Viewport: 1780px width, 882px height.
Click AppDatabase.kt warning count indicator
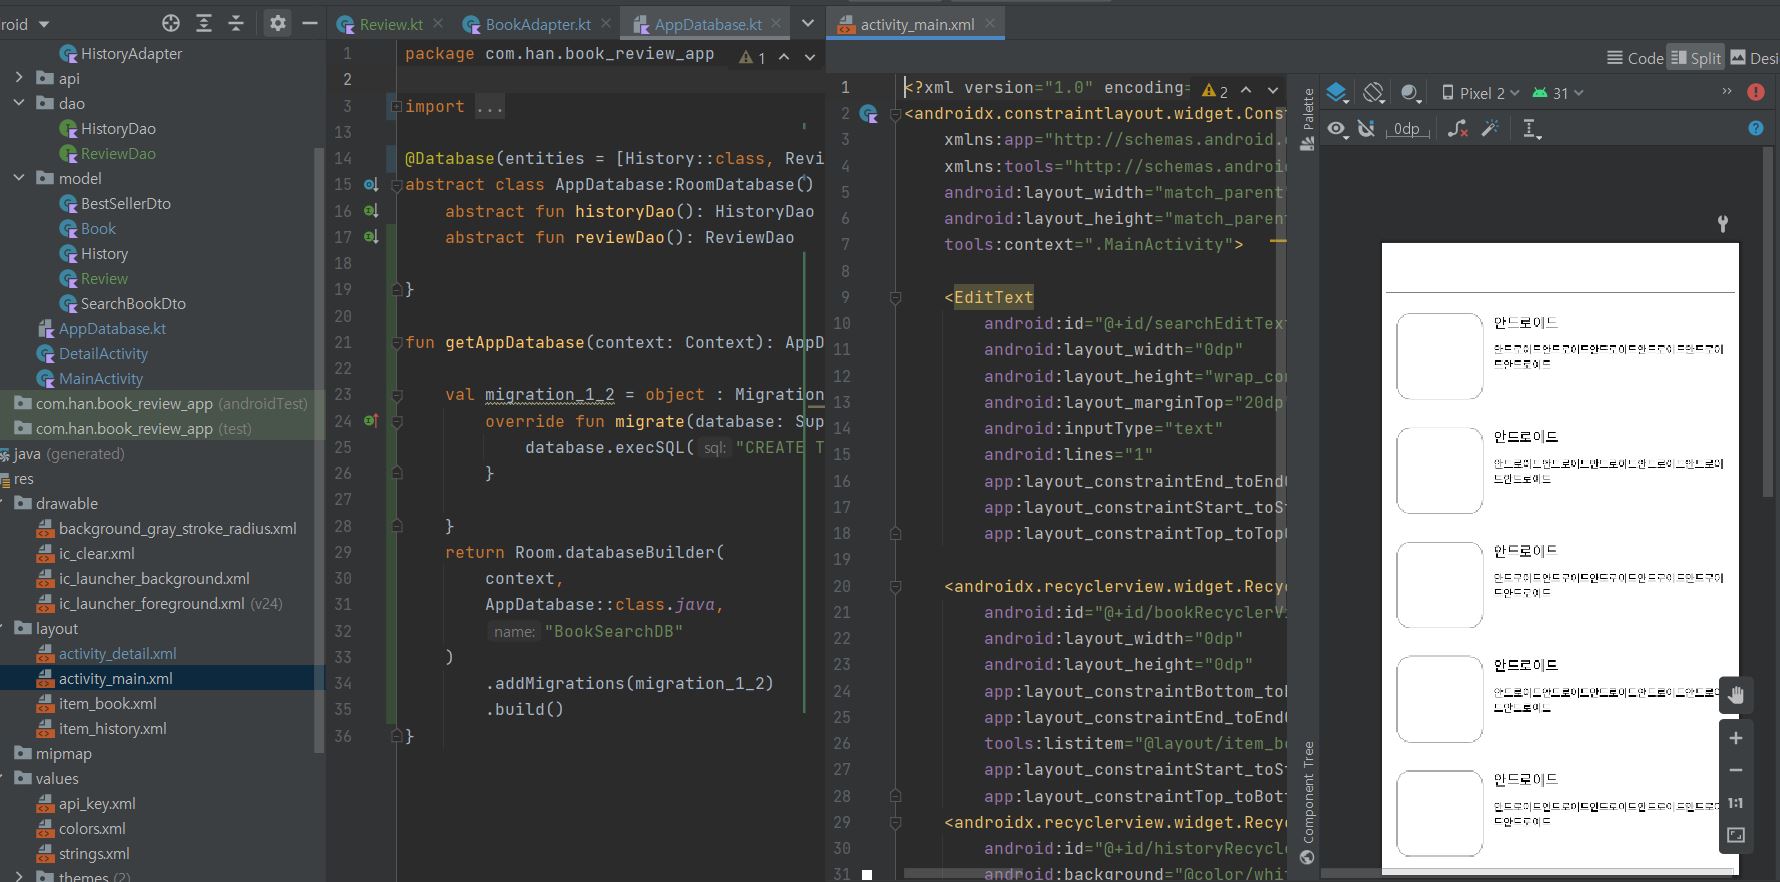coord(752,58)
